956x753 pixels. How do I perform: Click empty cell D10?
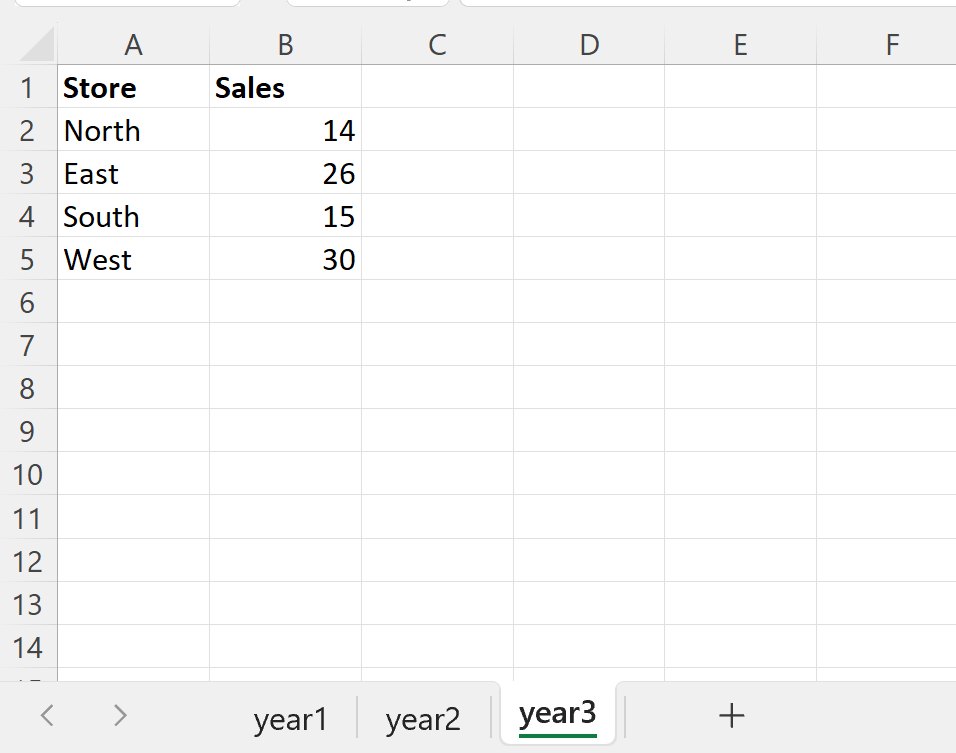click(589, 474)
